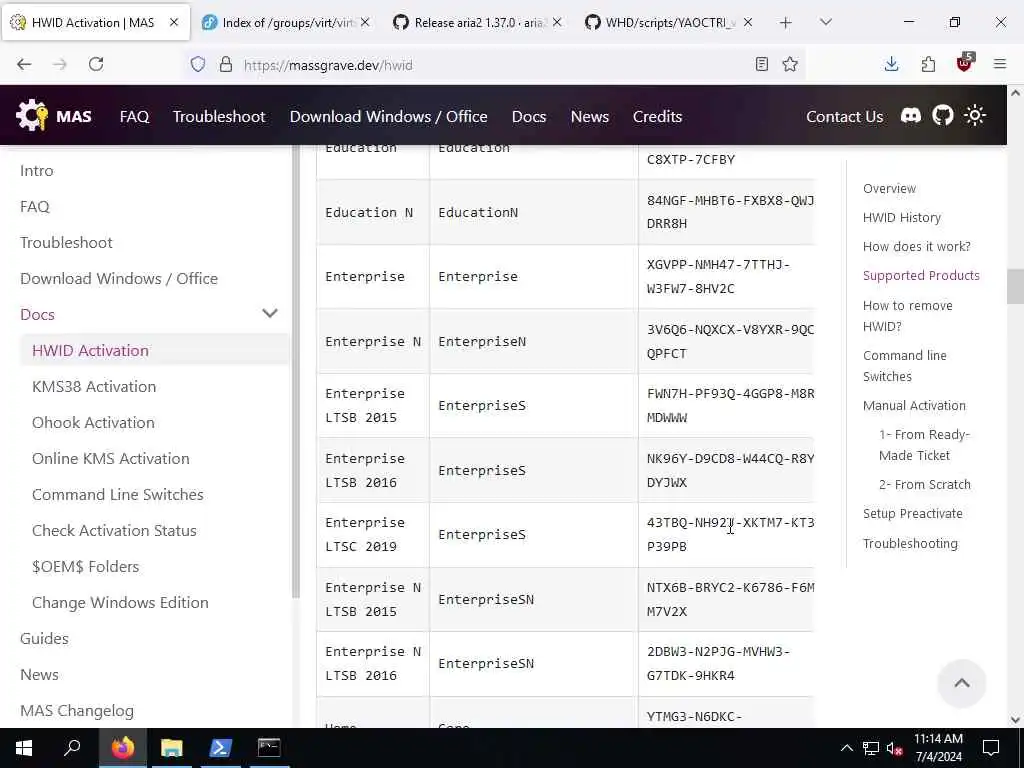Open taskbar search magnifier
This screenshot has width=1024, height=768.
[x=72, y=748]
